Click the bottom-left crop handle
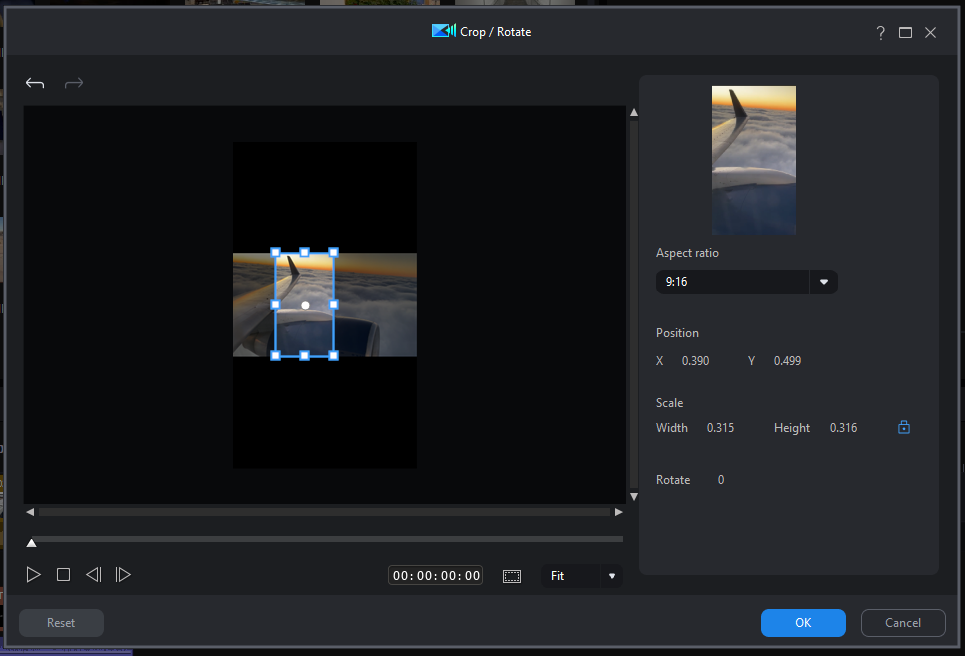This screenshot has height=656, width=965. point(276,356)
